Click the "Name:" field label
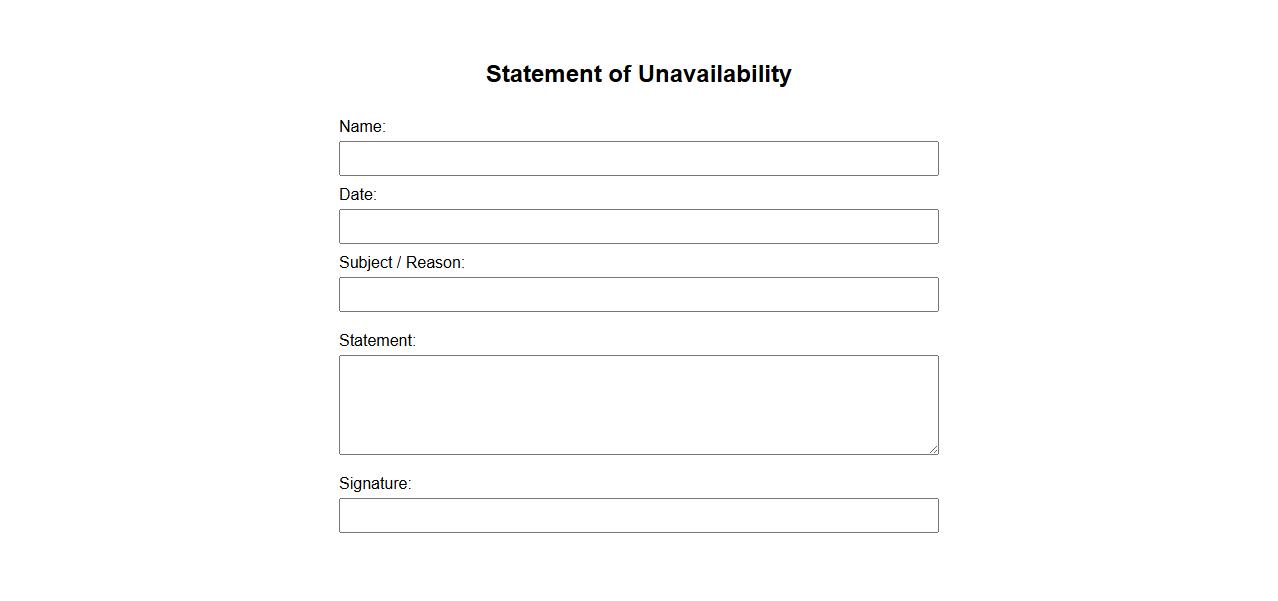The width and height of the screenshot is (1278, 601). pos(362,127)
